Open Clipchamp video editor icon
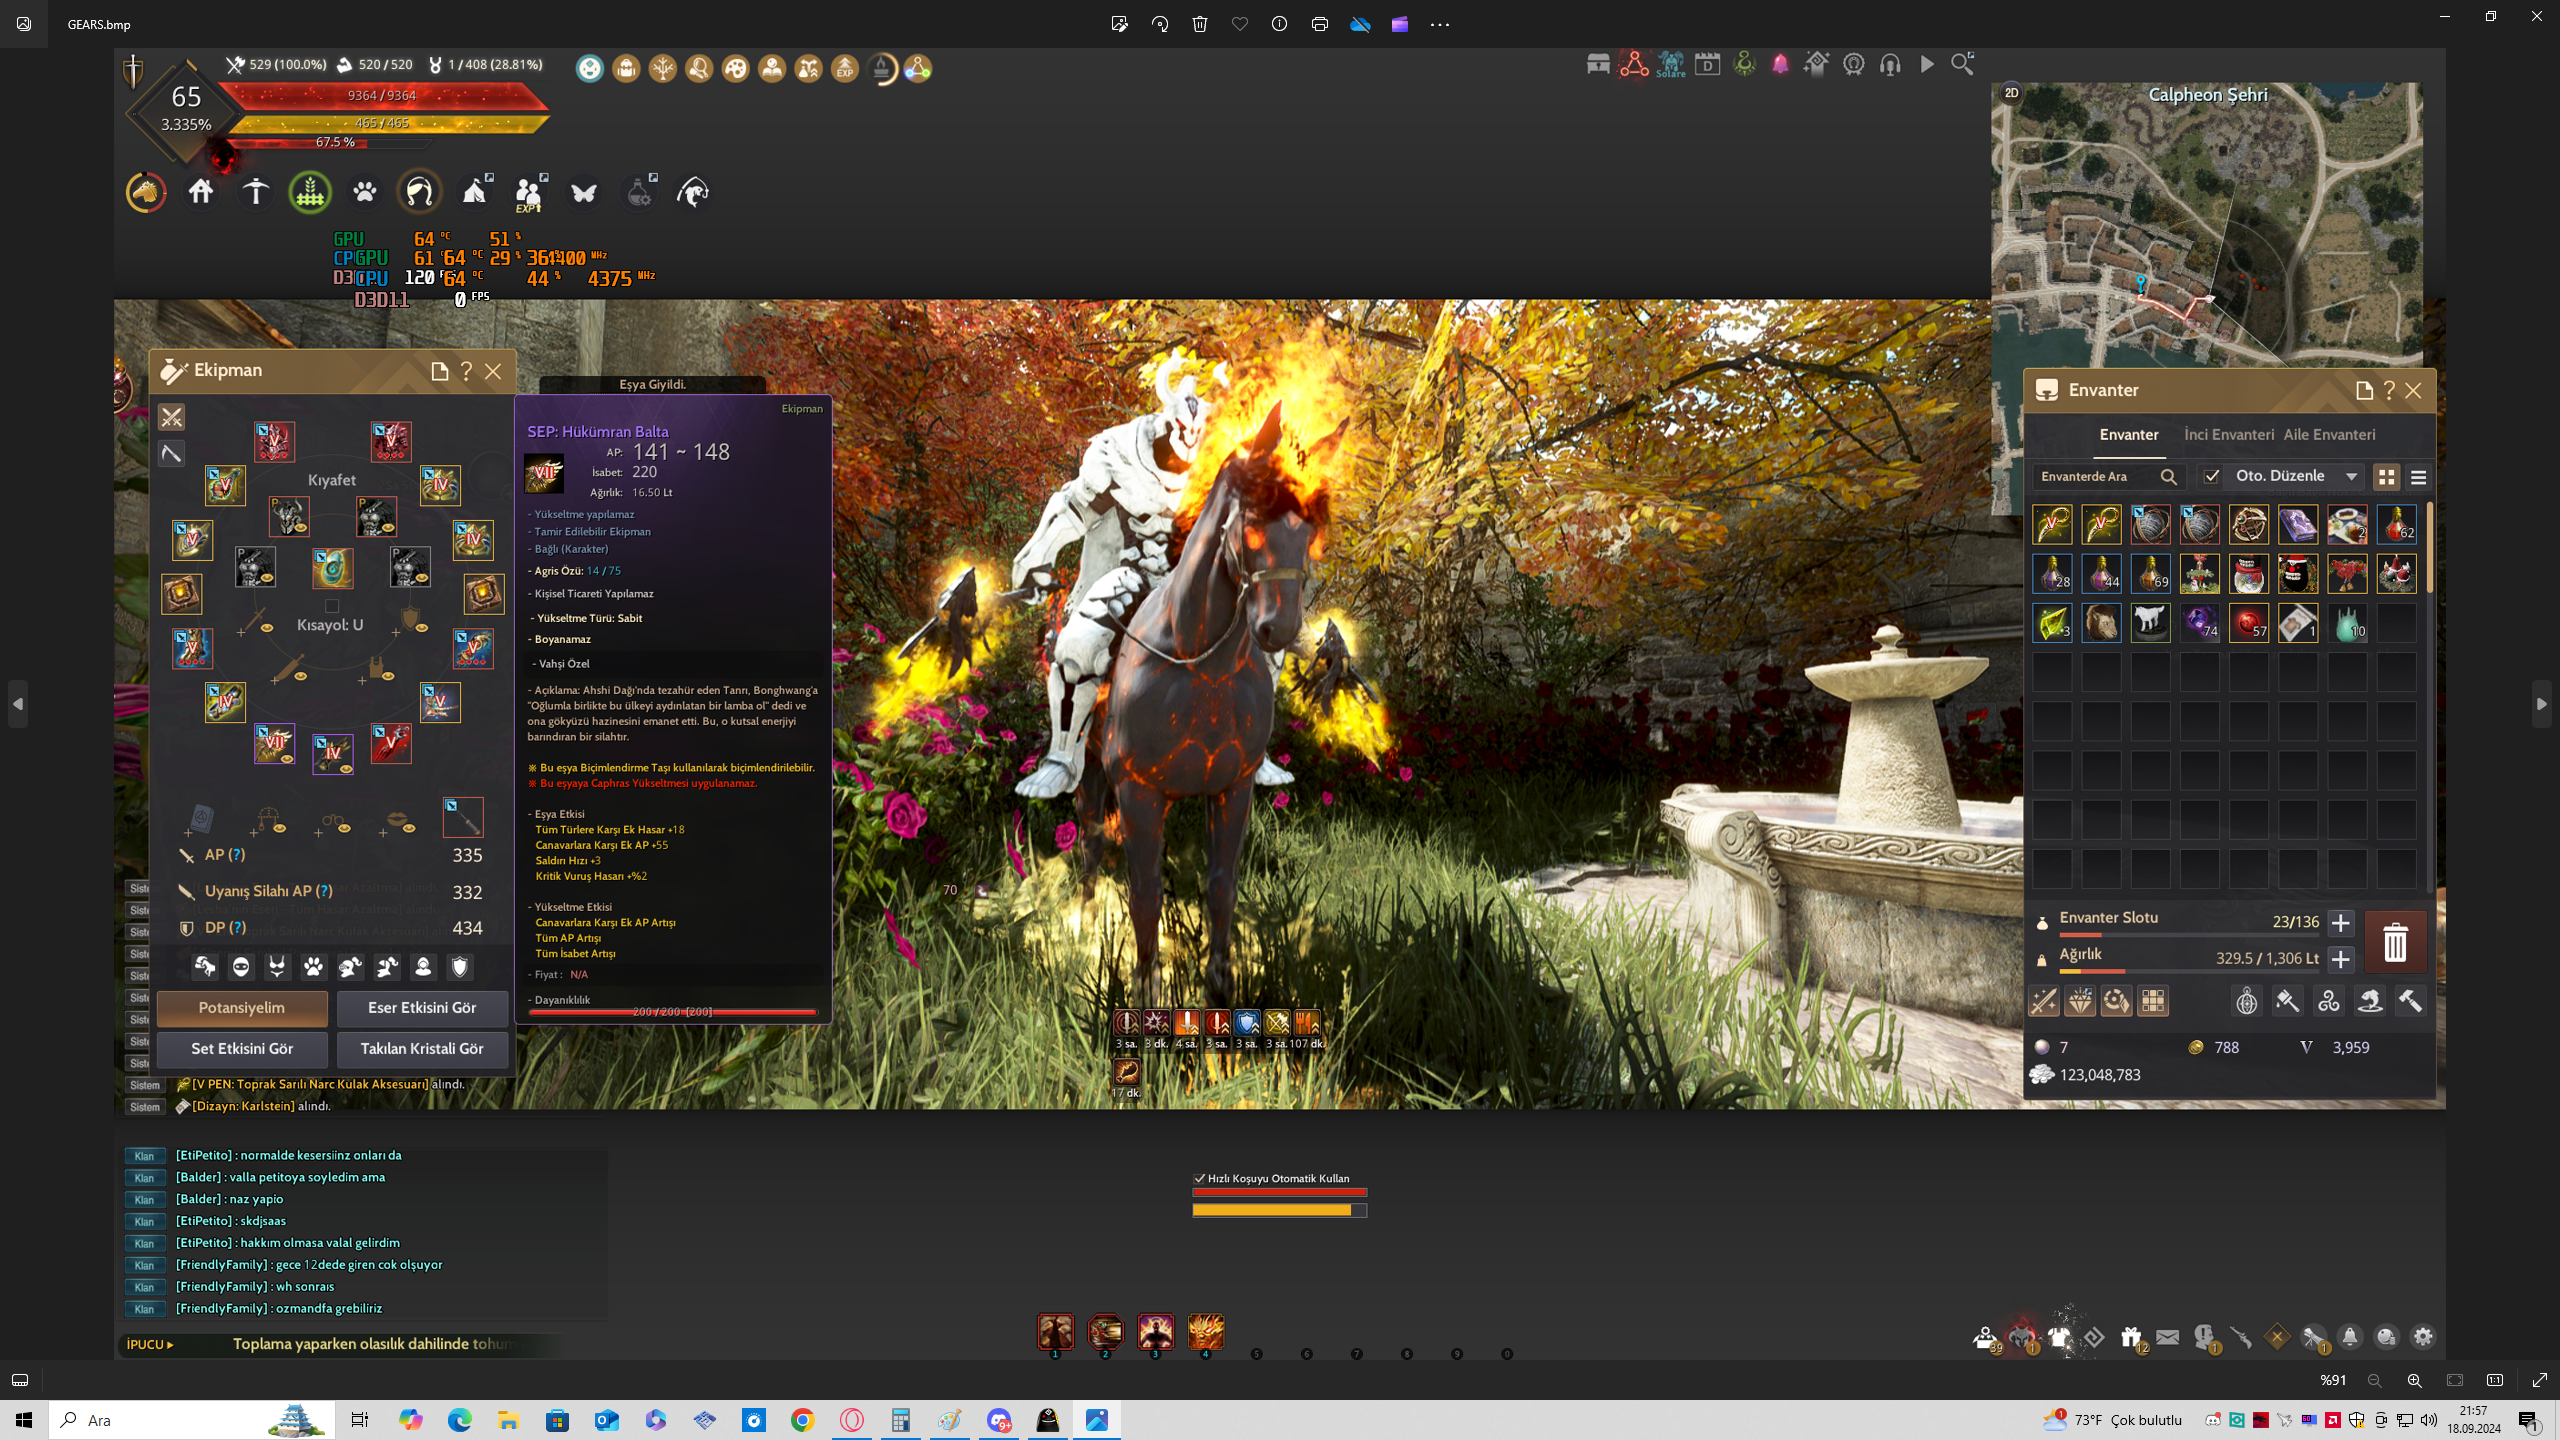This screenshot has height=1440, width=2560. point(1400,24)
